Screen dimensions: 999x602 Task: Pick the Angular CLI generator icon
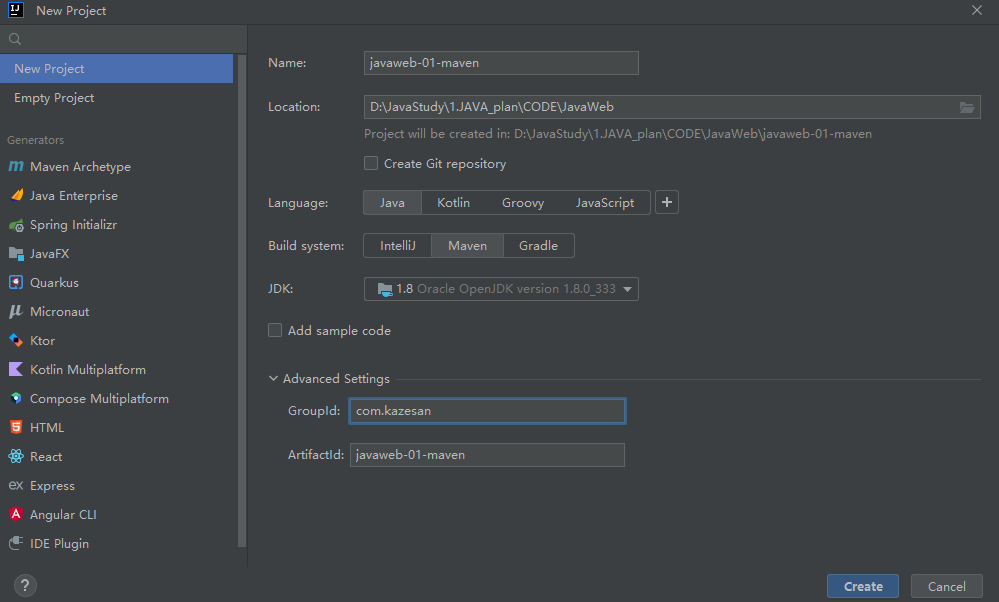coord(16,515)
